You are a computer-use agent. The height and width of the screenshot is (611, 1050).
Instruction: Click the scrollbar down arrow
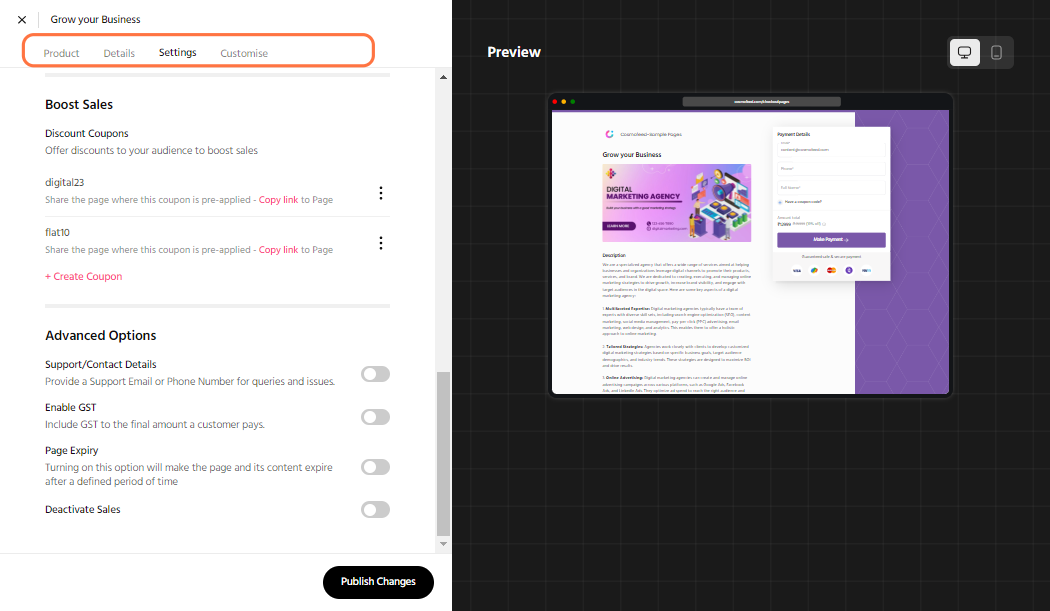click(443, 544)
